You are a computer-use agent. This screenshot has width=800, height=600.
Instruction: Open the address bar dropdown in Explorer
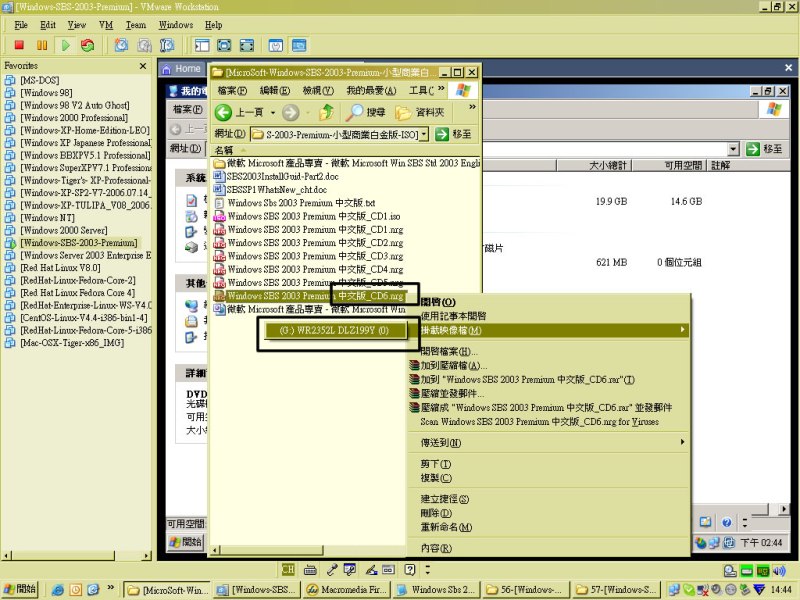pos(424,134)
